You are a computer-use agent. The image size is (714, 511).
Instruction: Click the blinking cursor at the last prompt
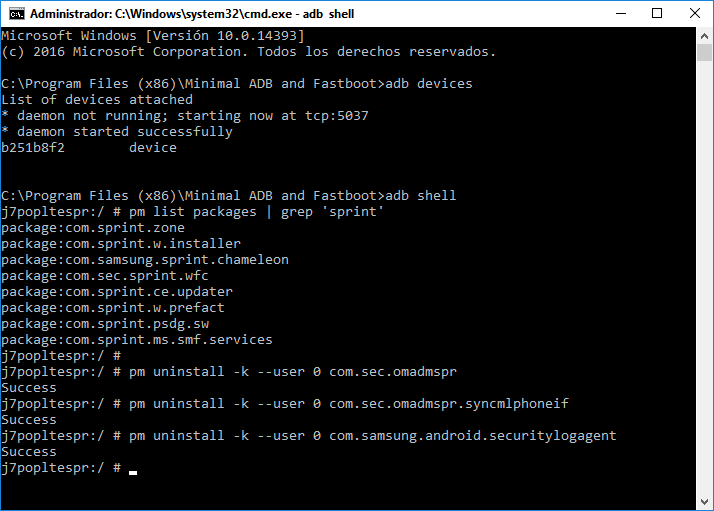(x=133, y=469)
